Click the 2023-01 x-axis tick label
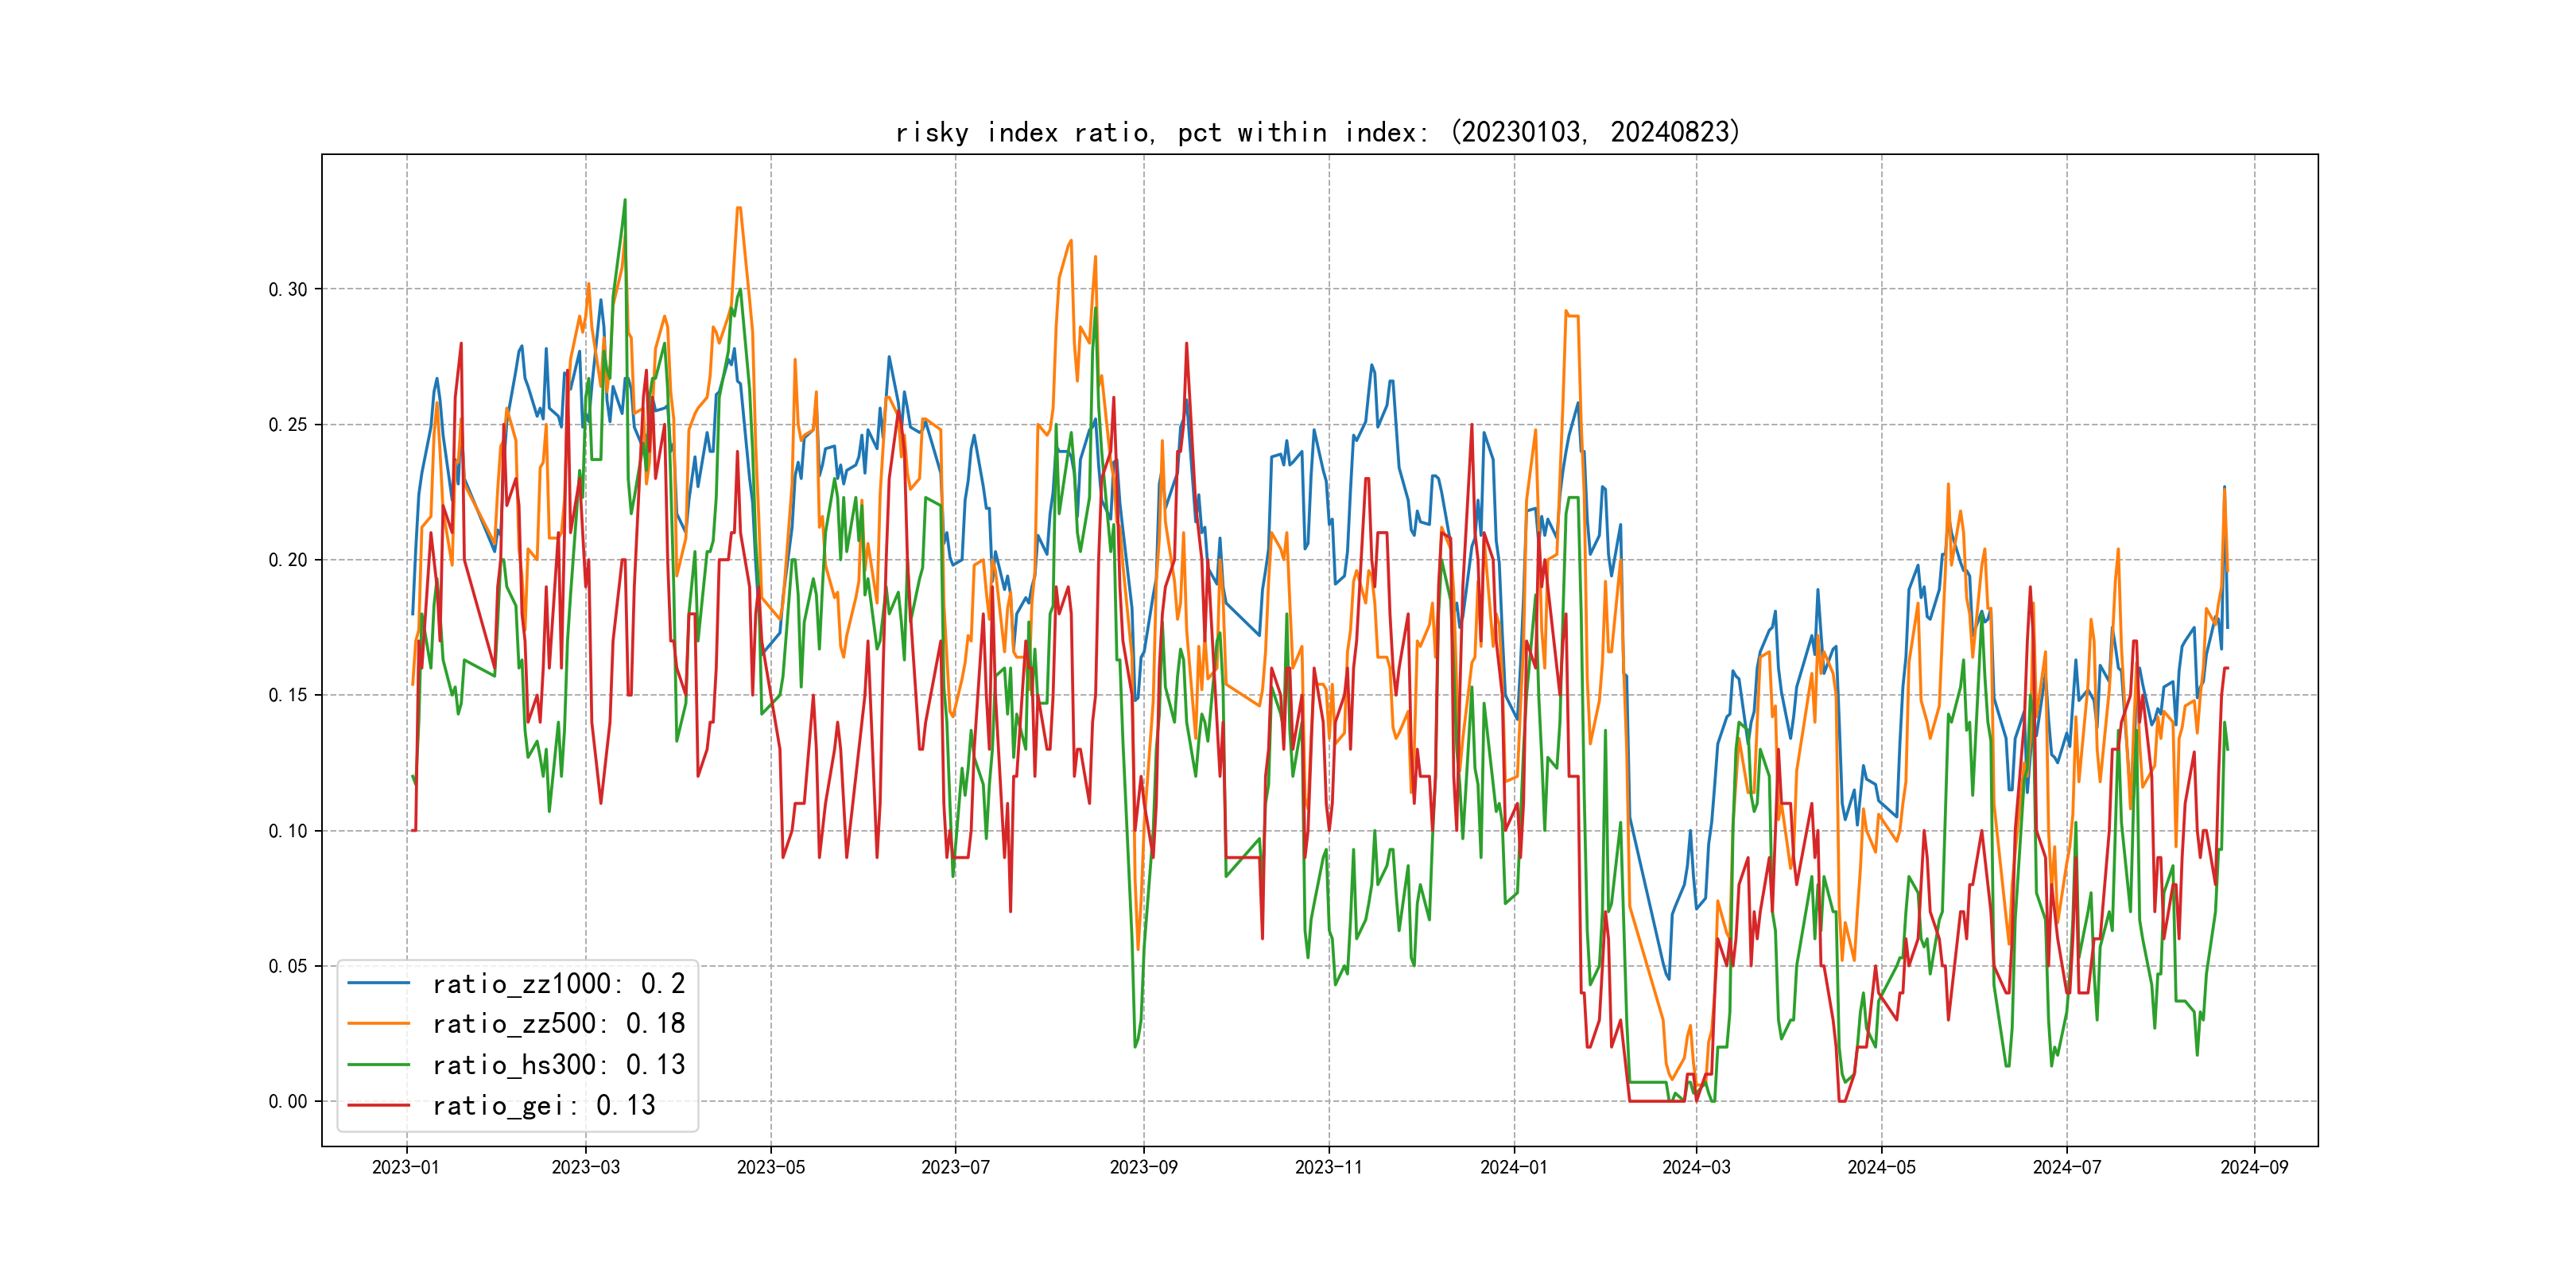2576x1288 pixels. pyautogui.click(x=406, y=1167)
